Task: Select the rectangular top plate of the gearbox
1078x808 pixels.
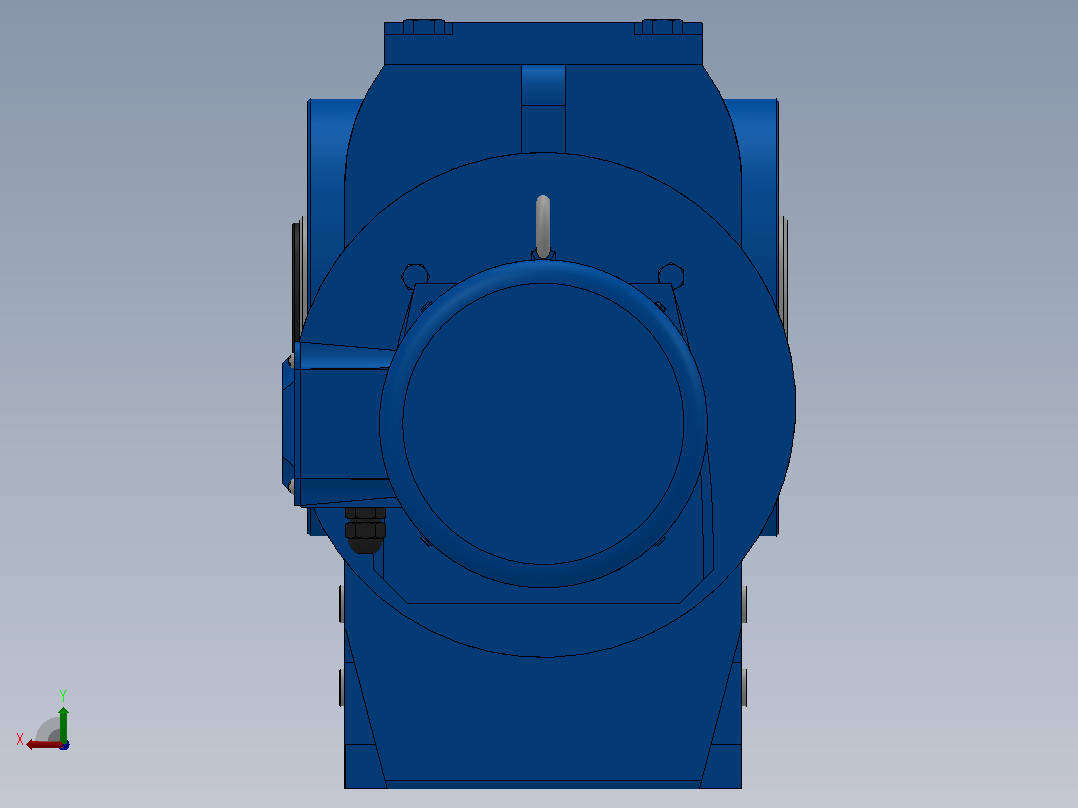Action: 543,44
